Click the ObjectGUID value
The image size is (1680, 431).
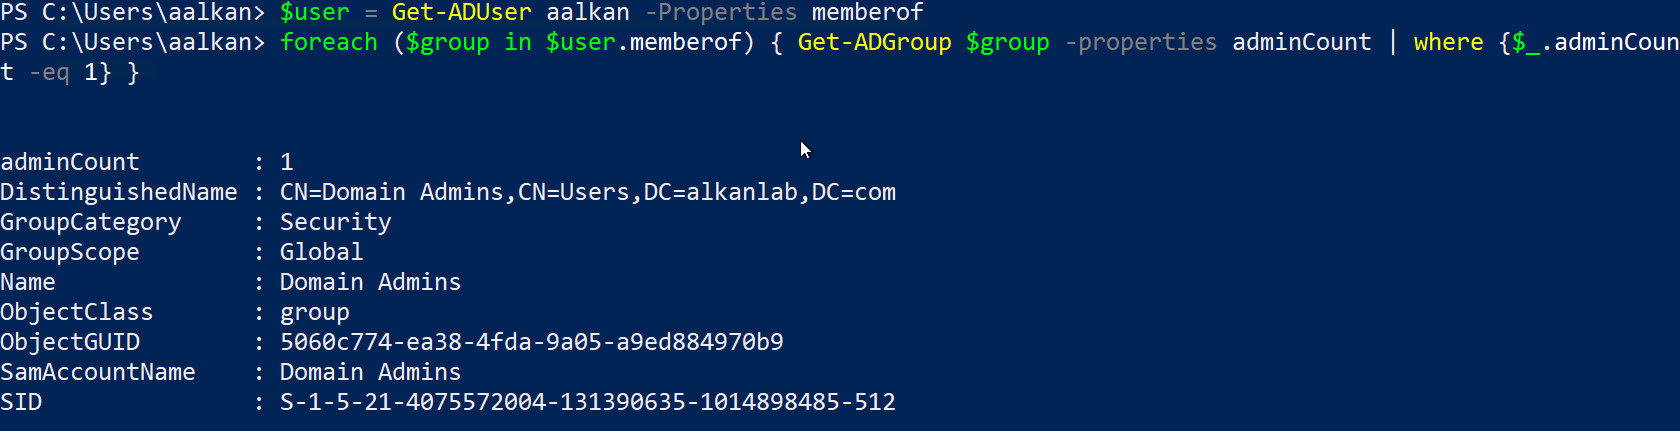[531, 342]
